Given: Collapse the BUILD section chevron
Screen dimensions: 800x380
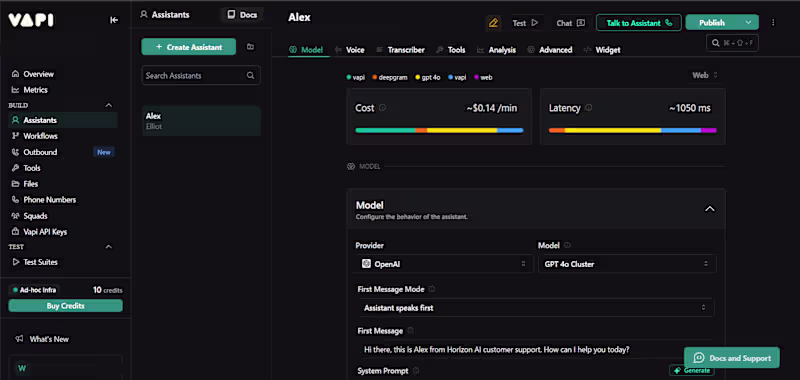Looking at the screenshot, I should coord(109,105).
